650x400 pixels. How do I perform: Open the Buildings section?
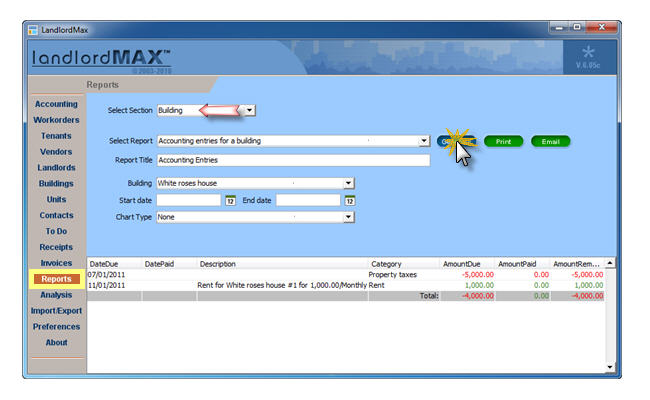click(56, 184)
